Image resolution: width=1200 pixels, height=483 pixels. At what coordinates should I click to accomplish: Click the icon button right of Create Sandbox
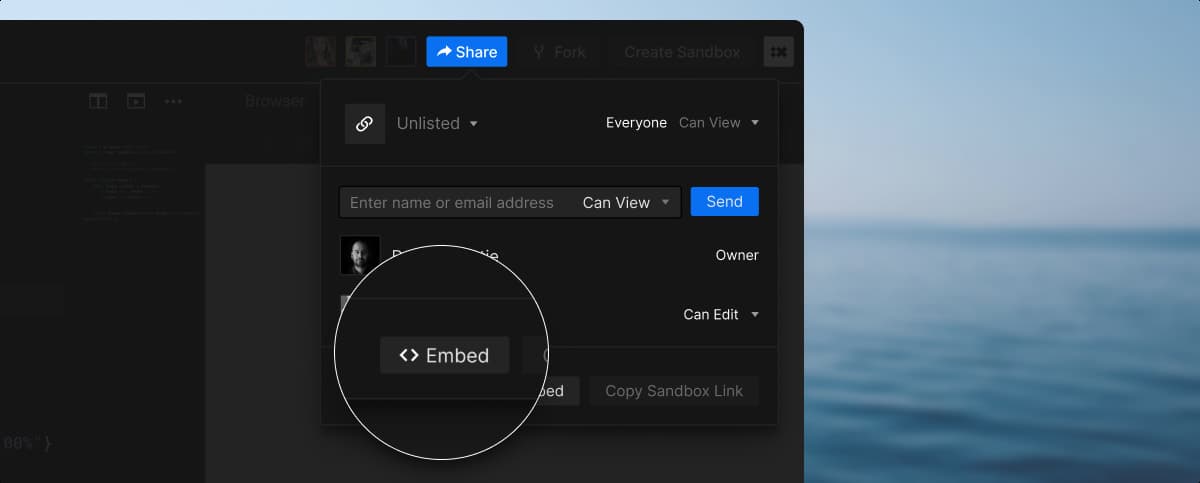point(778,52)
